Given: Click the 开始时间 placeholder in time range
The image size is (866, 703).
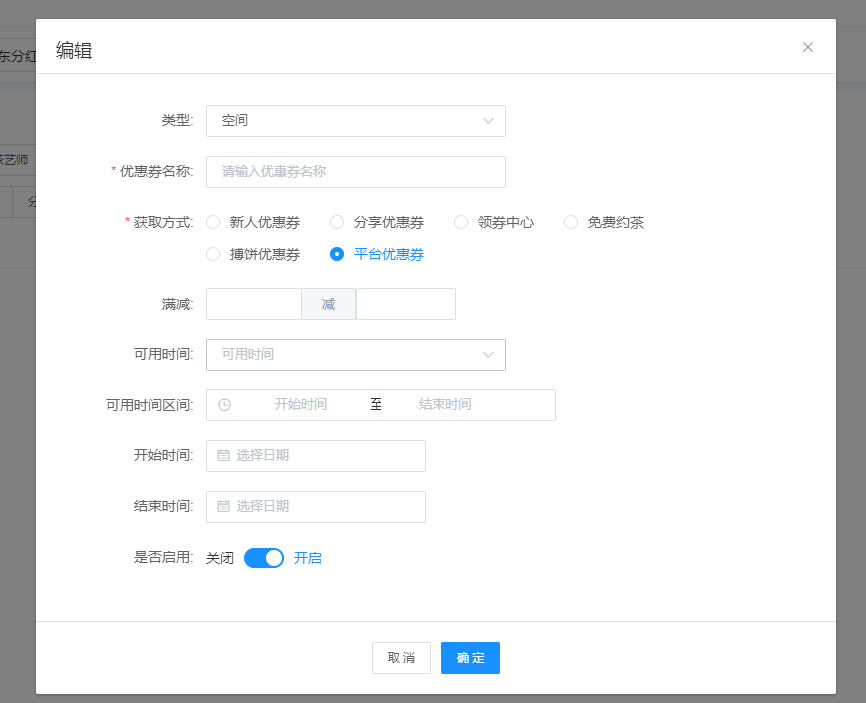Looking at the screenshot, I should (x=300, y=405).
